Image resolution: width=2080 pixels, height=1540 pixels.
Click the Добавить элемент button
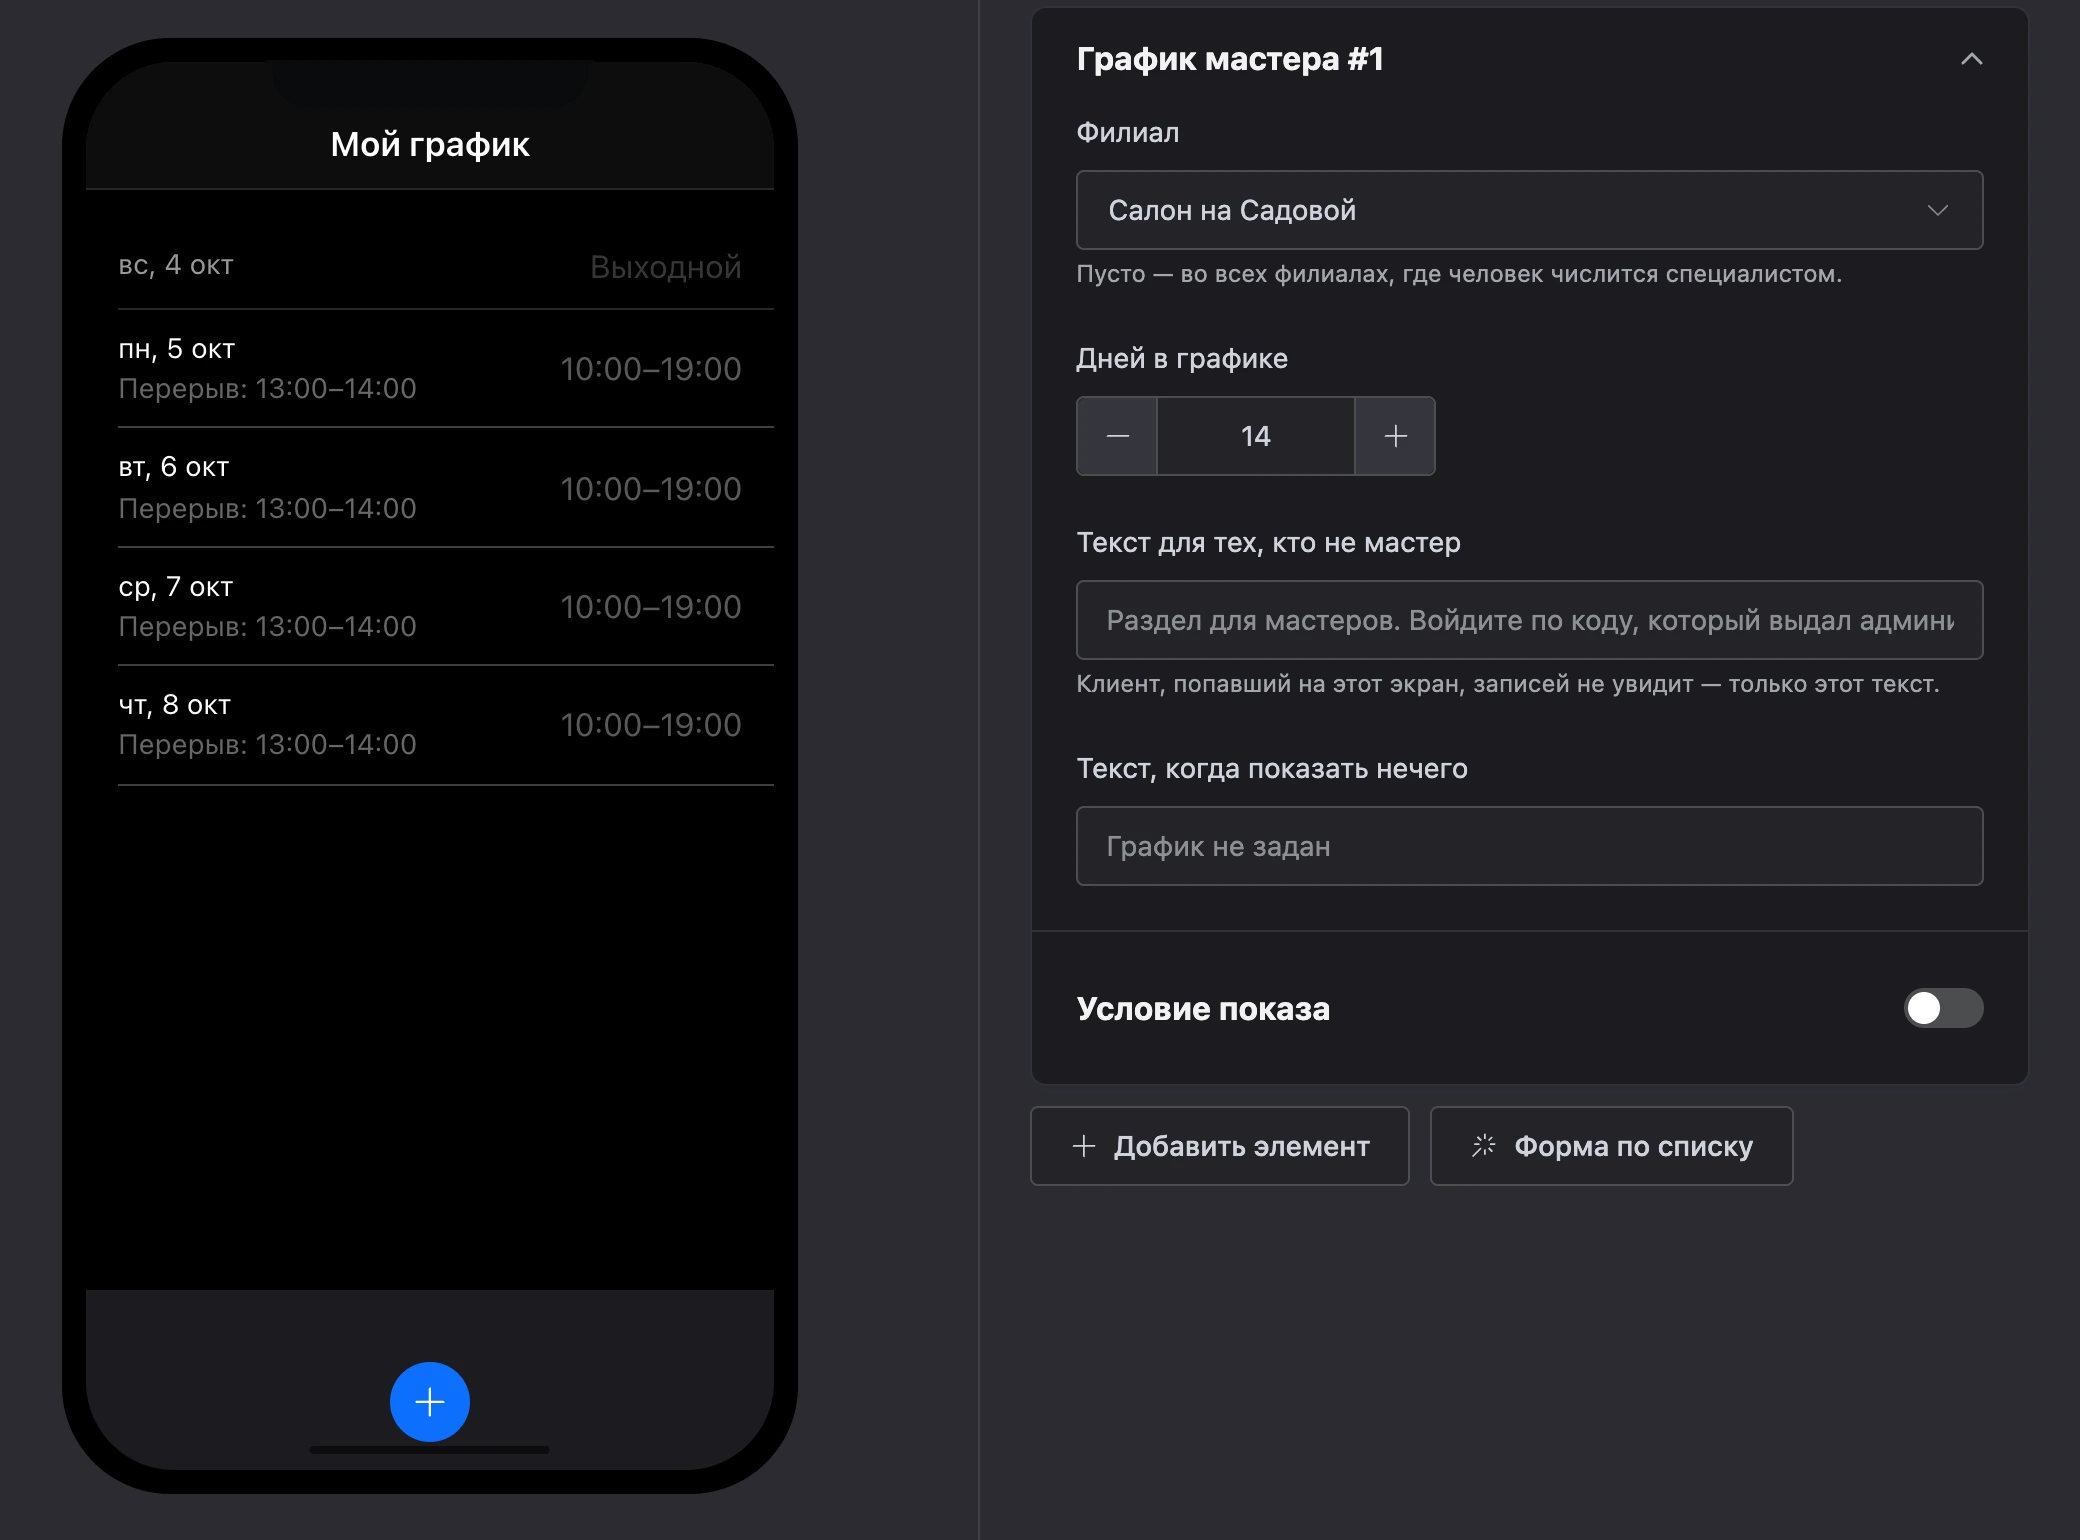(1219, 1146)
